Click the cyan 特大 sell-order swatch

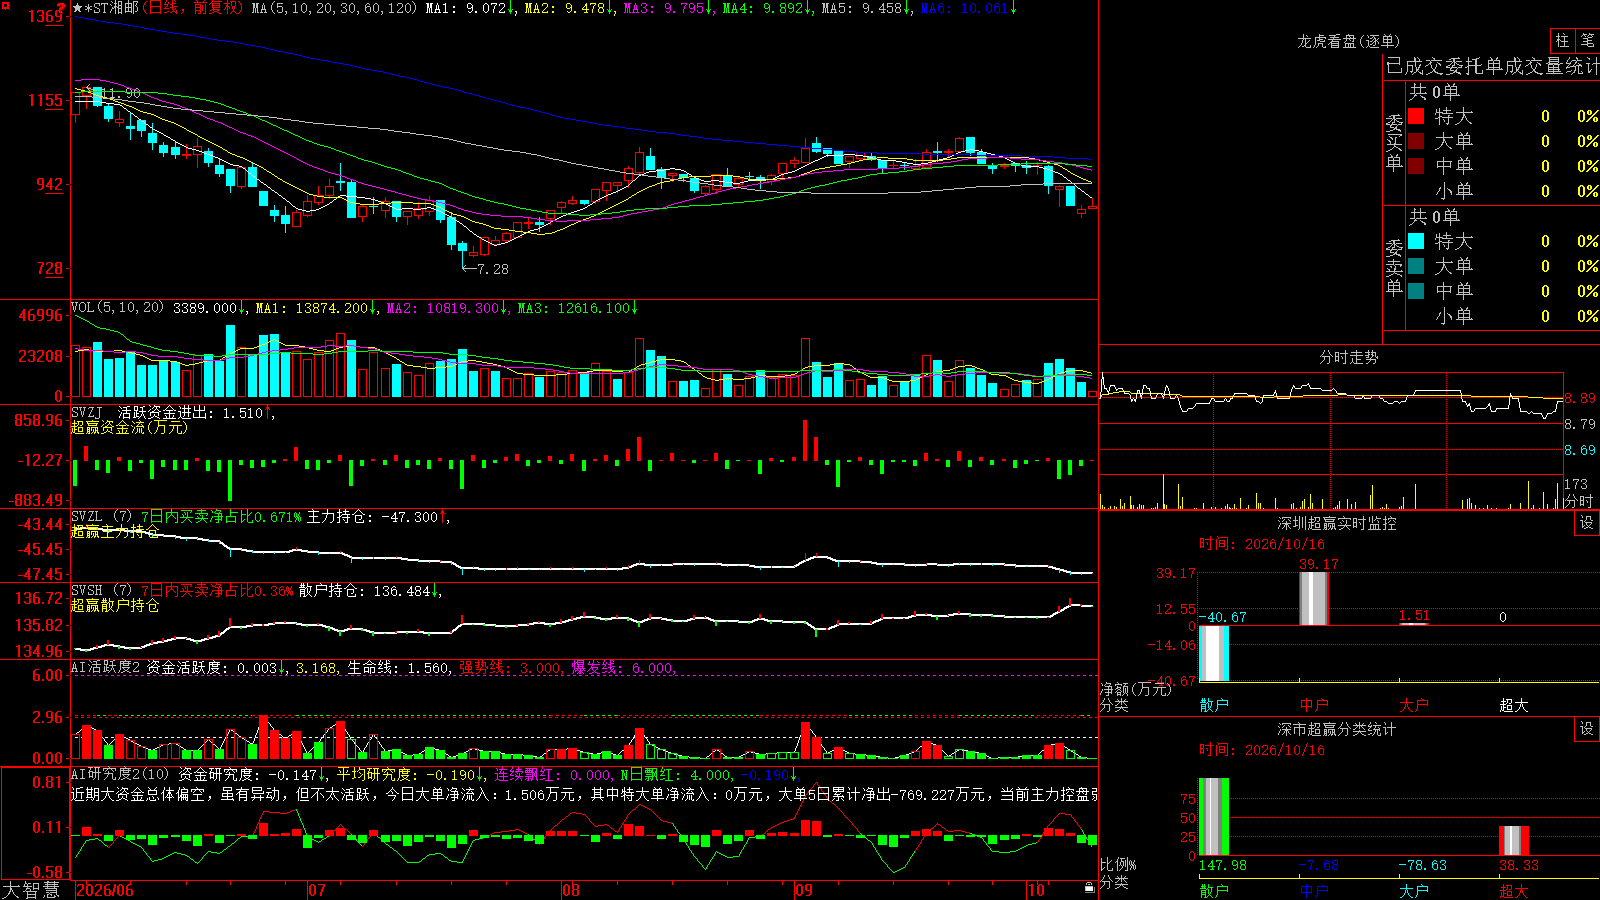pos(1416,241)
